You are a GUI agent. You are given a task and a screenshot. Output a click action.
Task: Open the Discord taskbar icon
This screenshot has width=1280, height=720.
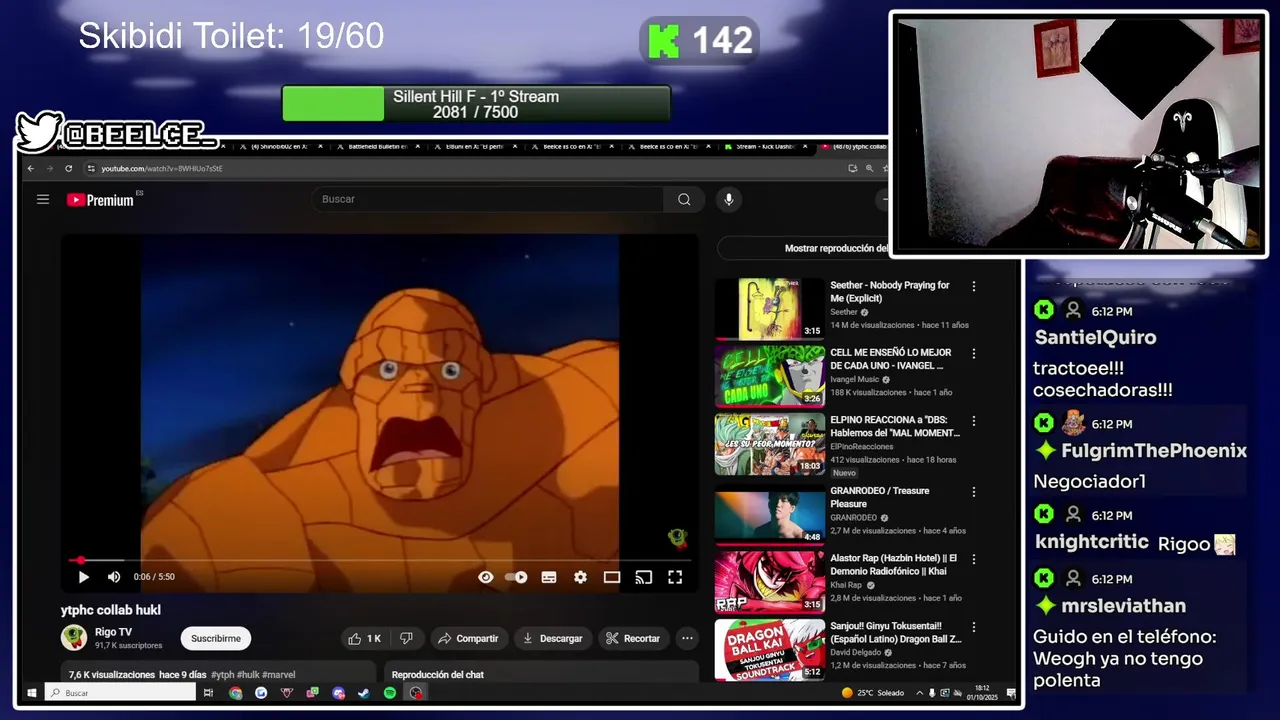point(338,693)
